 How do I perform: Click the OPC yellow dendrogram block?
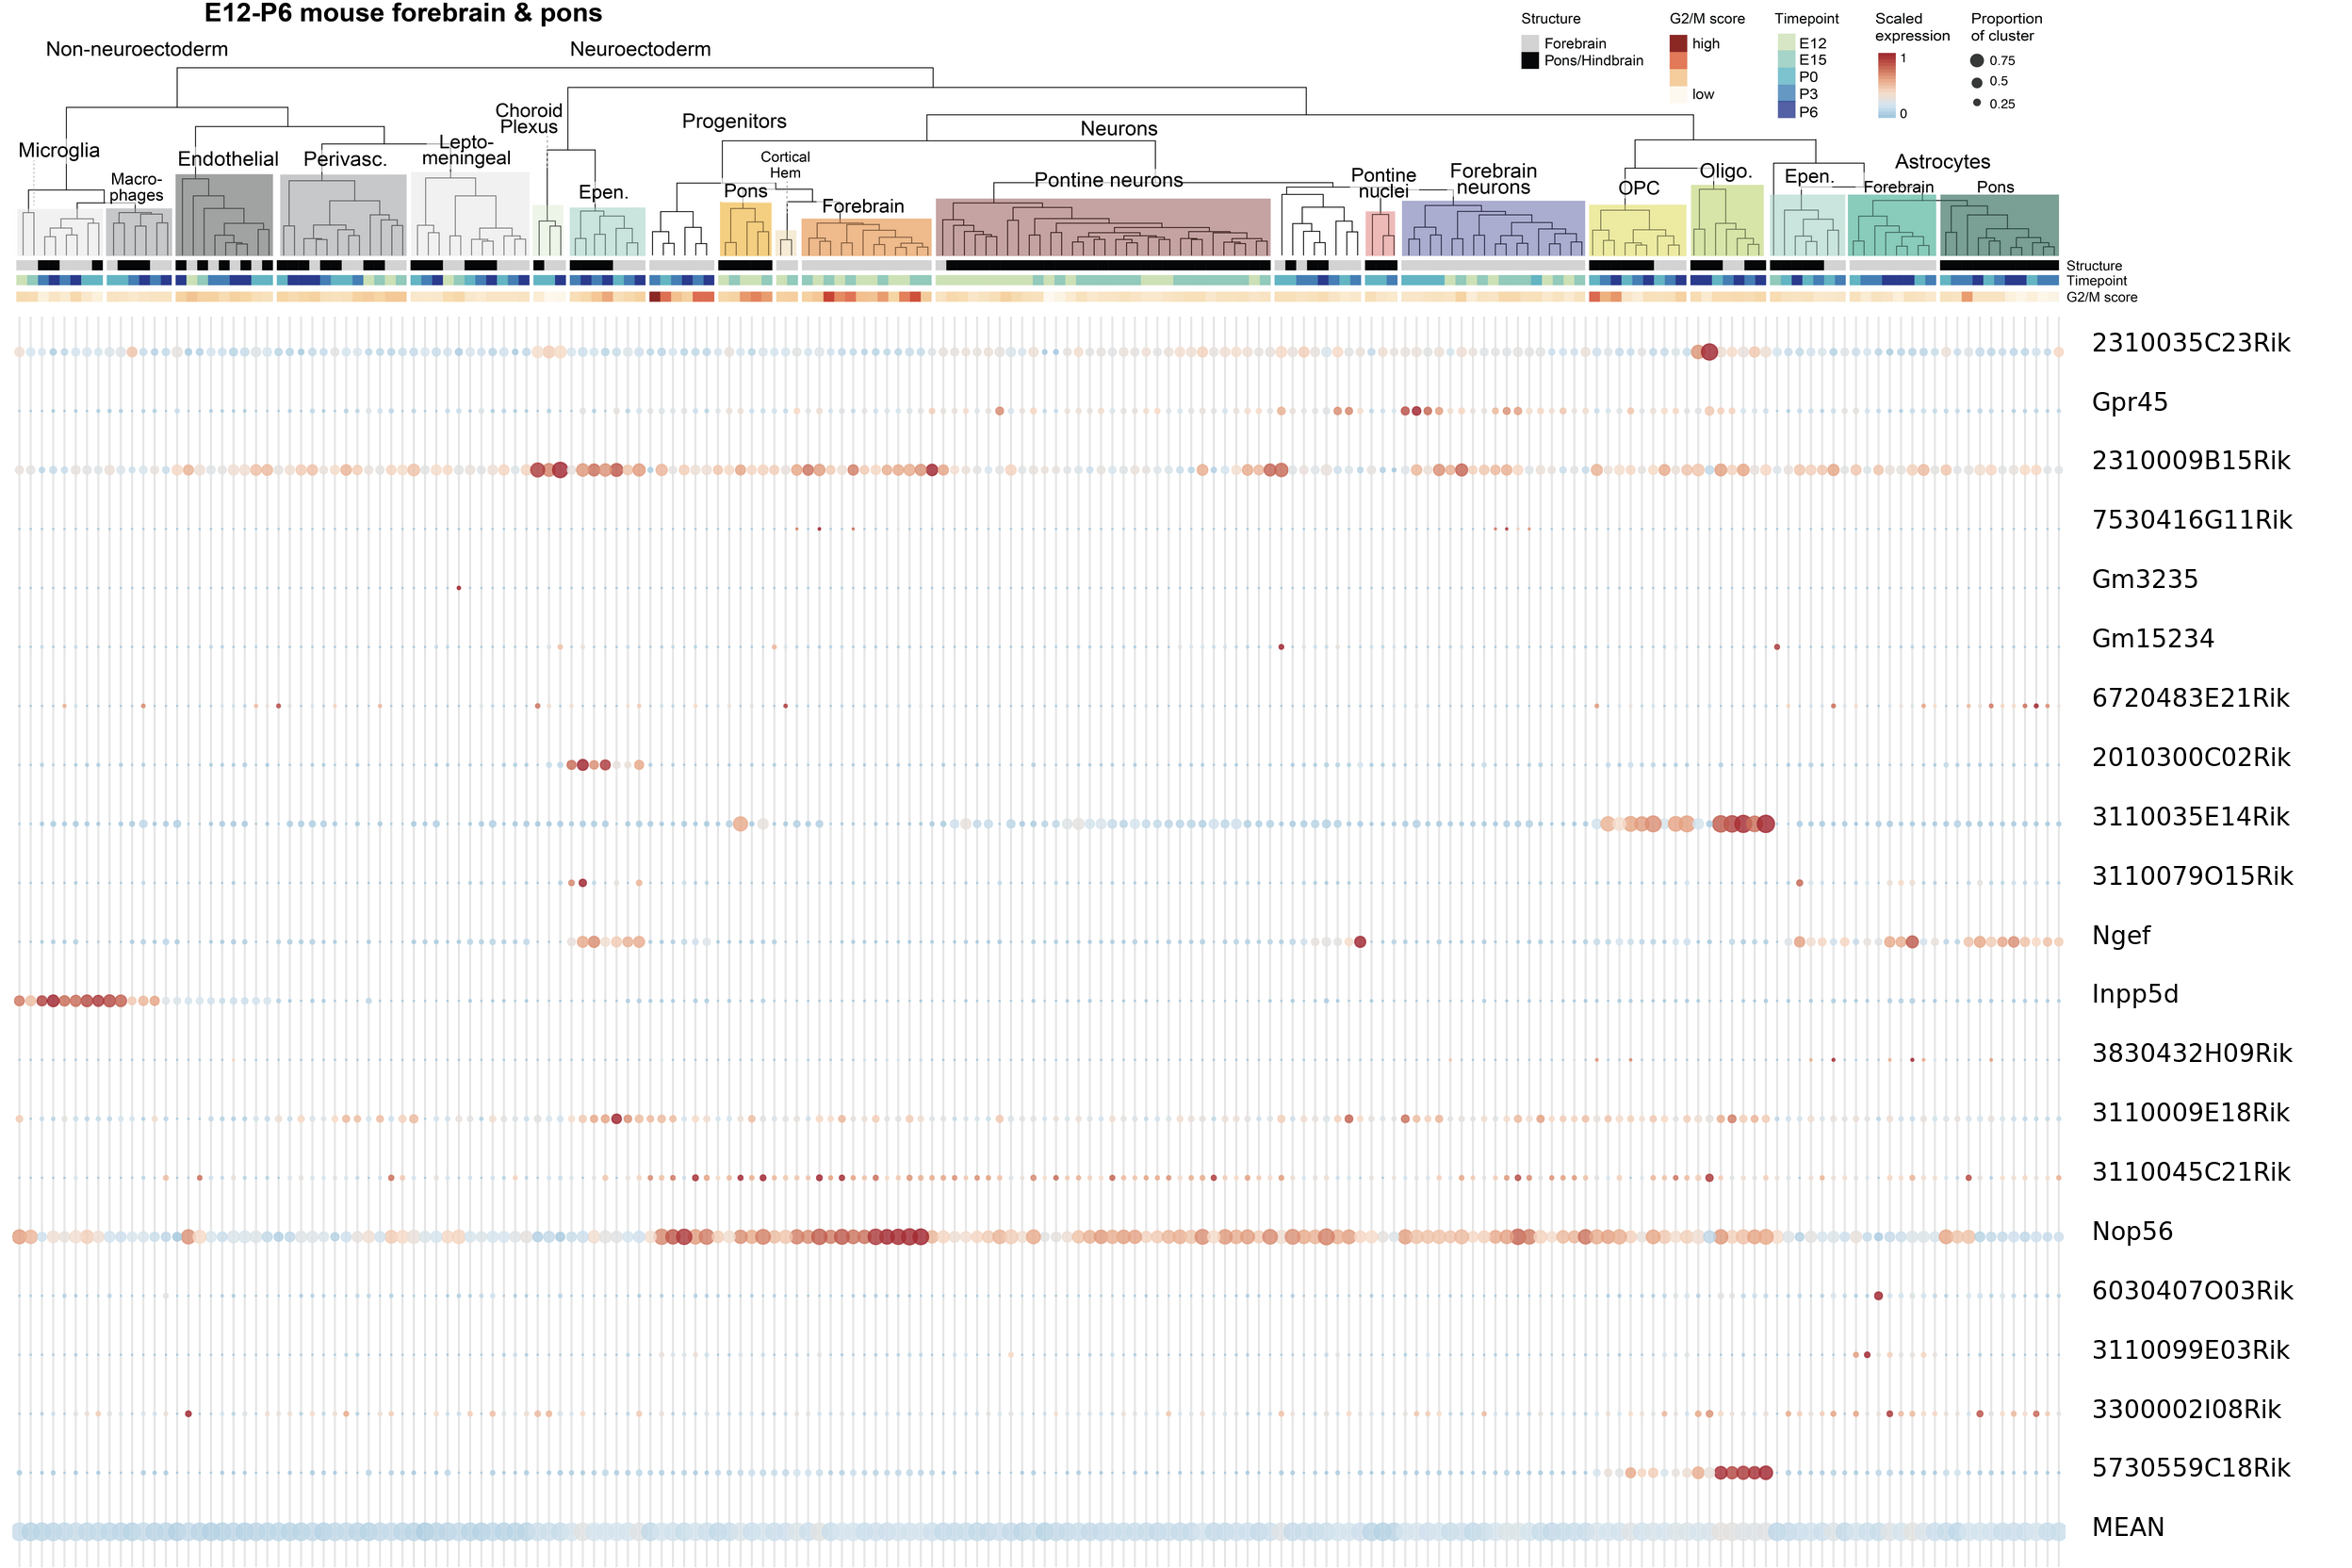[1637, 230]
